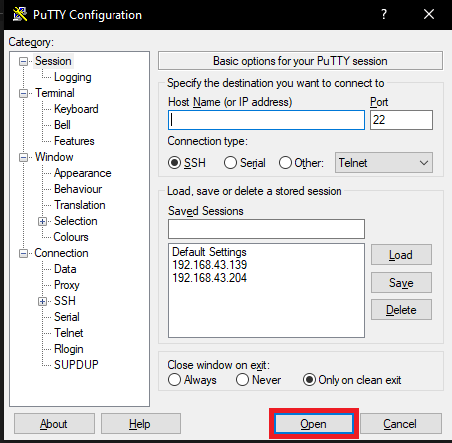This screenshot has height=443, width=452.
Task: Open the SUPDUP settings category
Action: [76, 365]
